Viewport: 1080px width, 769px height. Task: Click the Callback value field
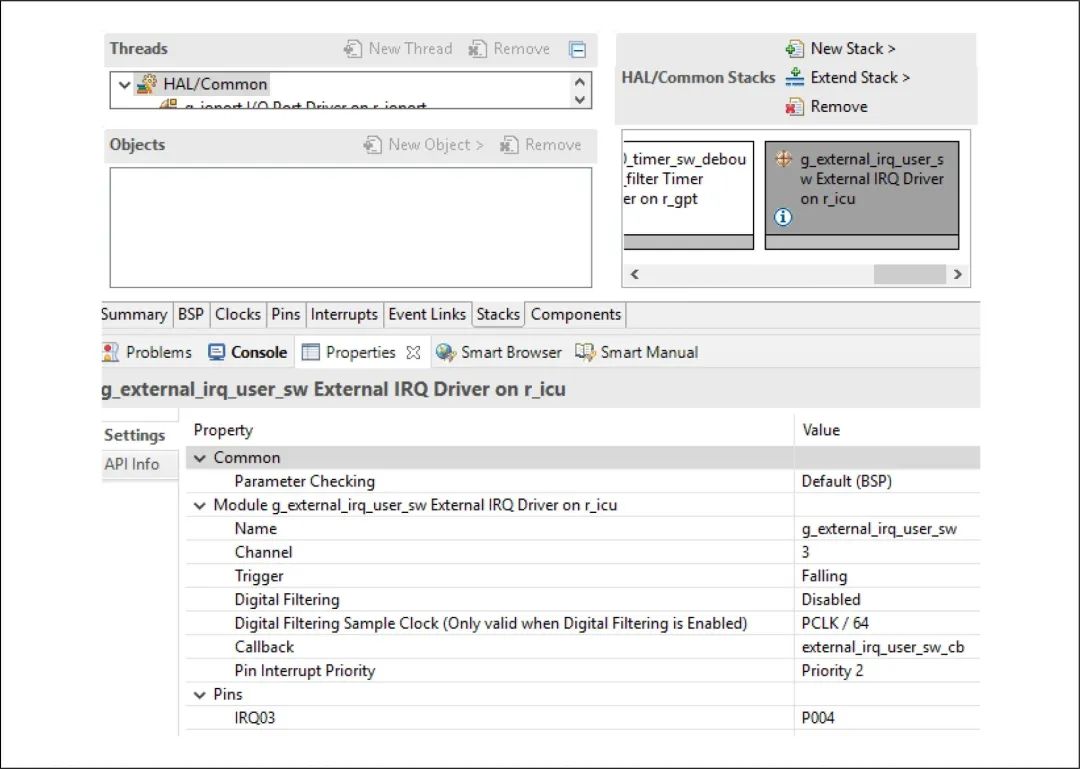click(882, 647)
